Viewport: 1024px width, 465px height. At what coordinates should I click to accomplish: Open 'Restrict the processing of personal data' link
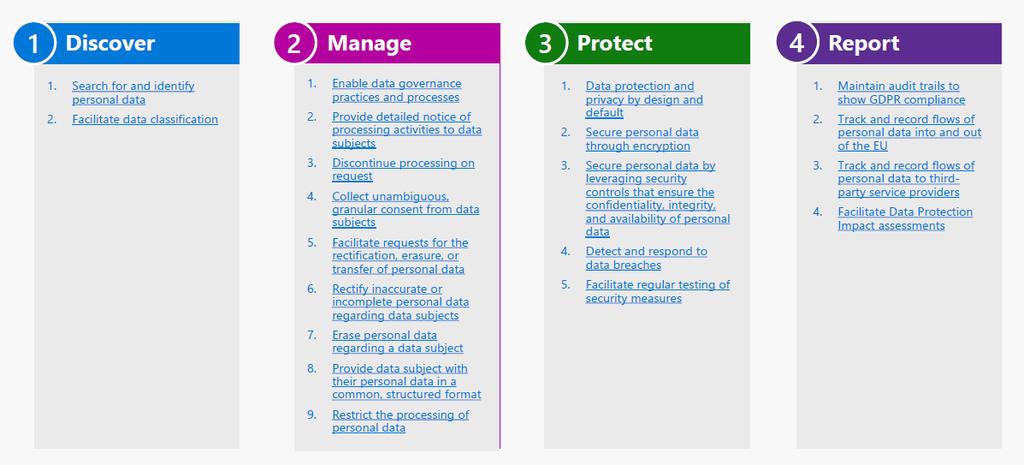400,421
